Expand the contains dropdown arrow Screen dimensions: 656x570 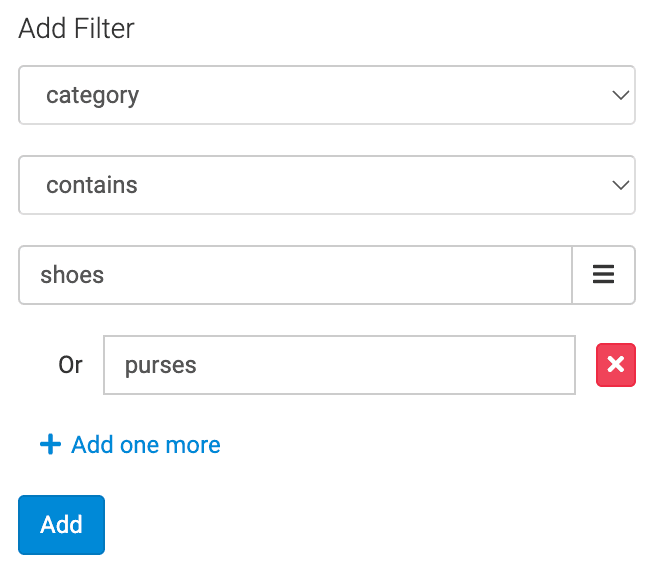click(620, 185)
